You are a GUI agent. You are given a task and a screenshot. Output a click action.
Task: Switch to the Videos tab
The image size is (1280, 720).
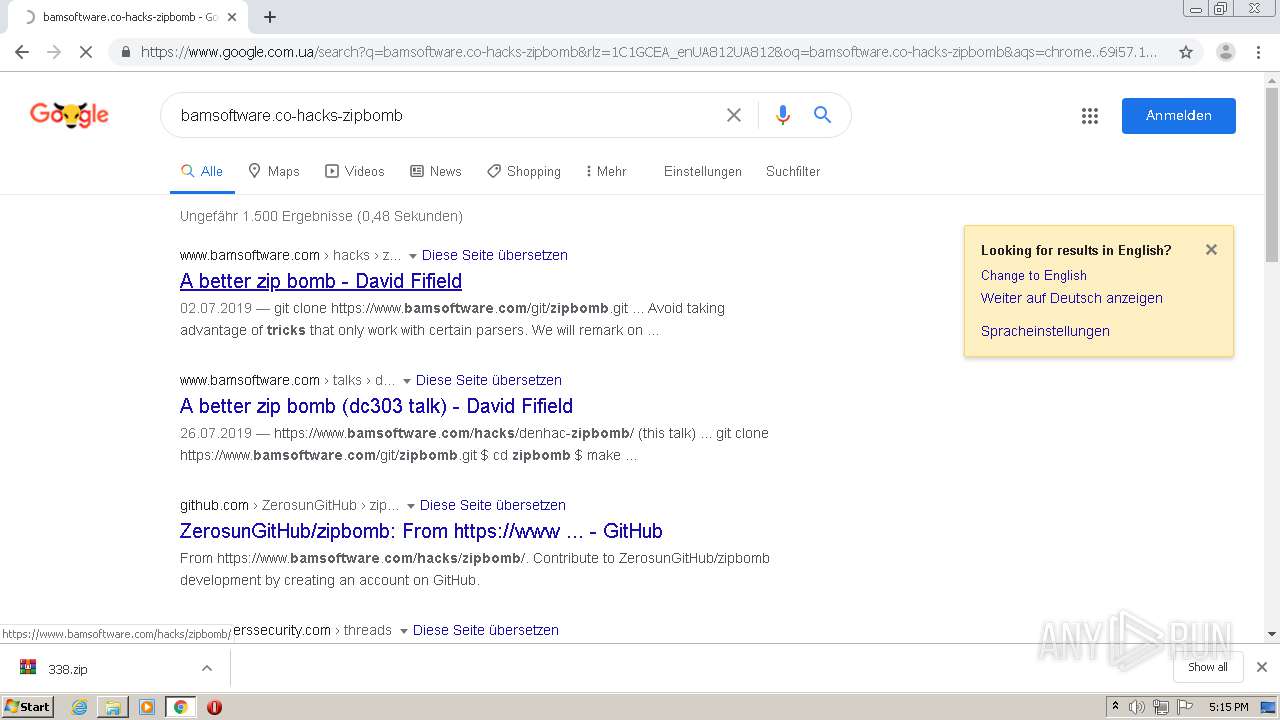click(x=355, y=171)
